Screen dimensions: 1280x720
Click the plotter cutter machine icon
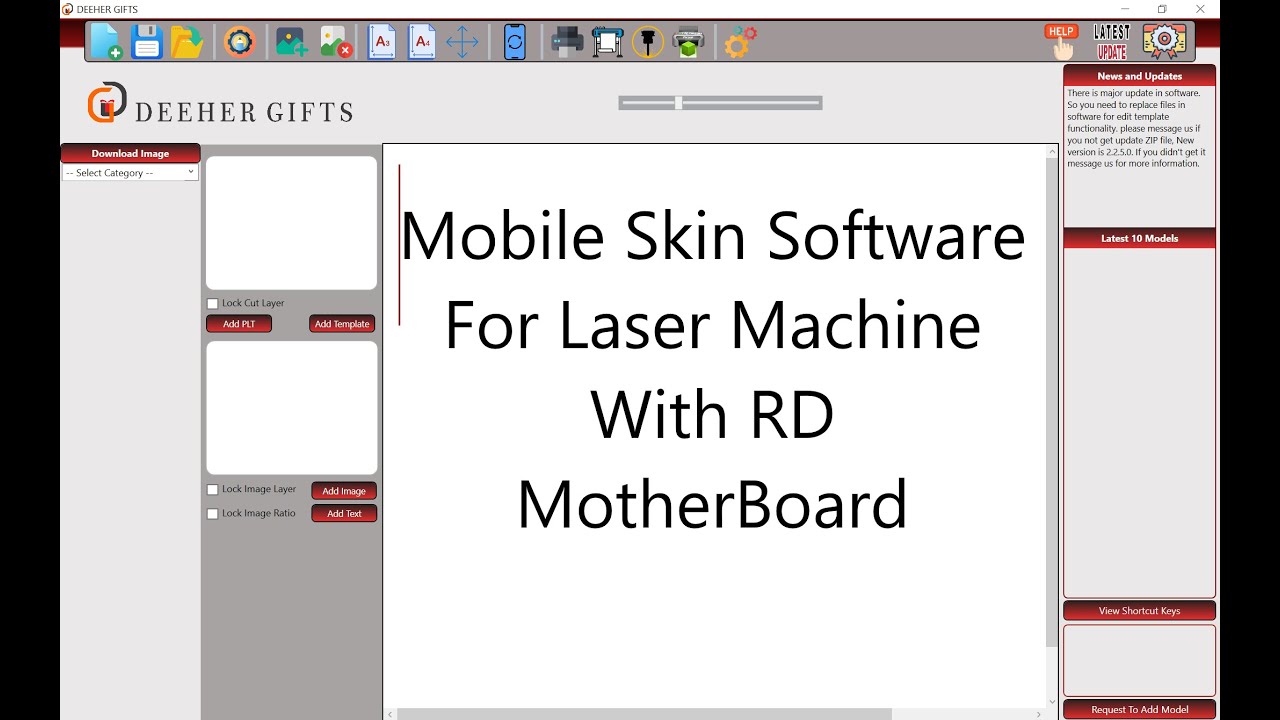608,42
